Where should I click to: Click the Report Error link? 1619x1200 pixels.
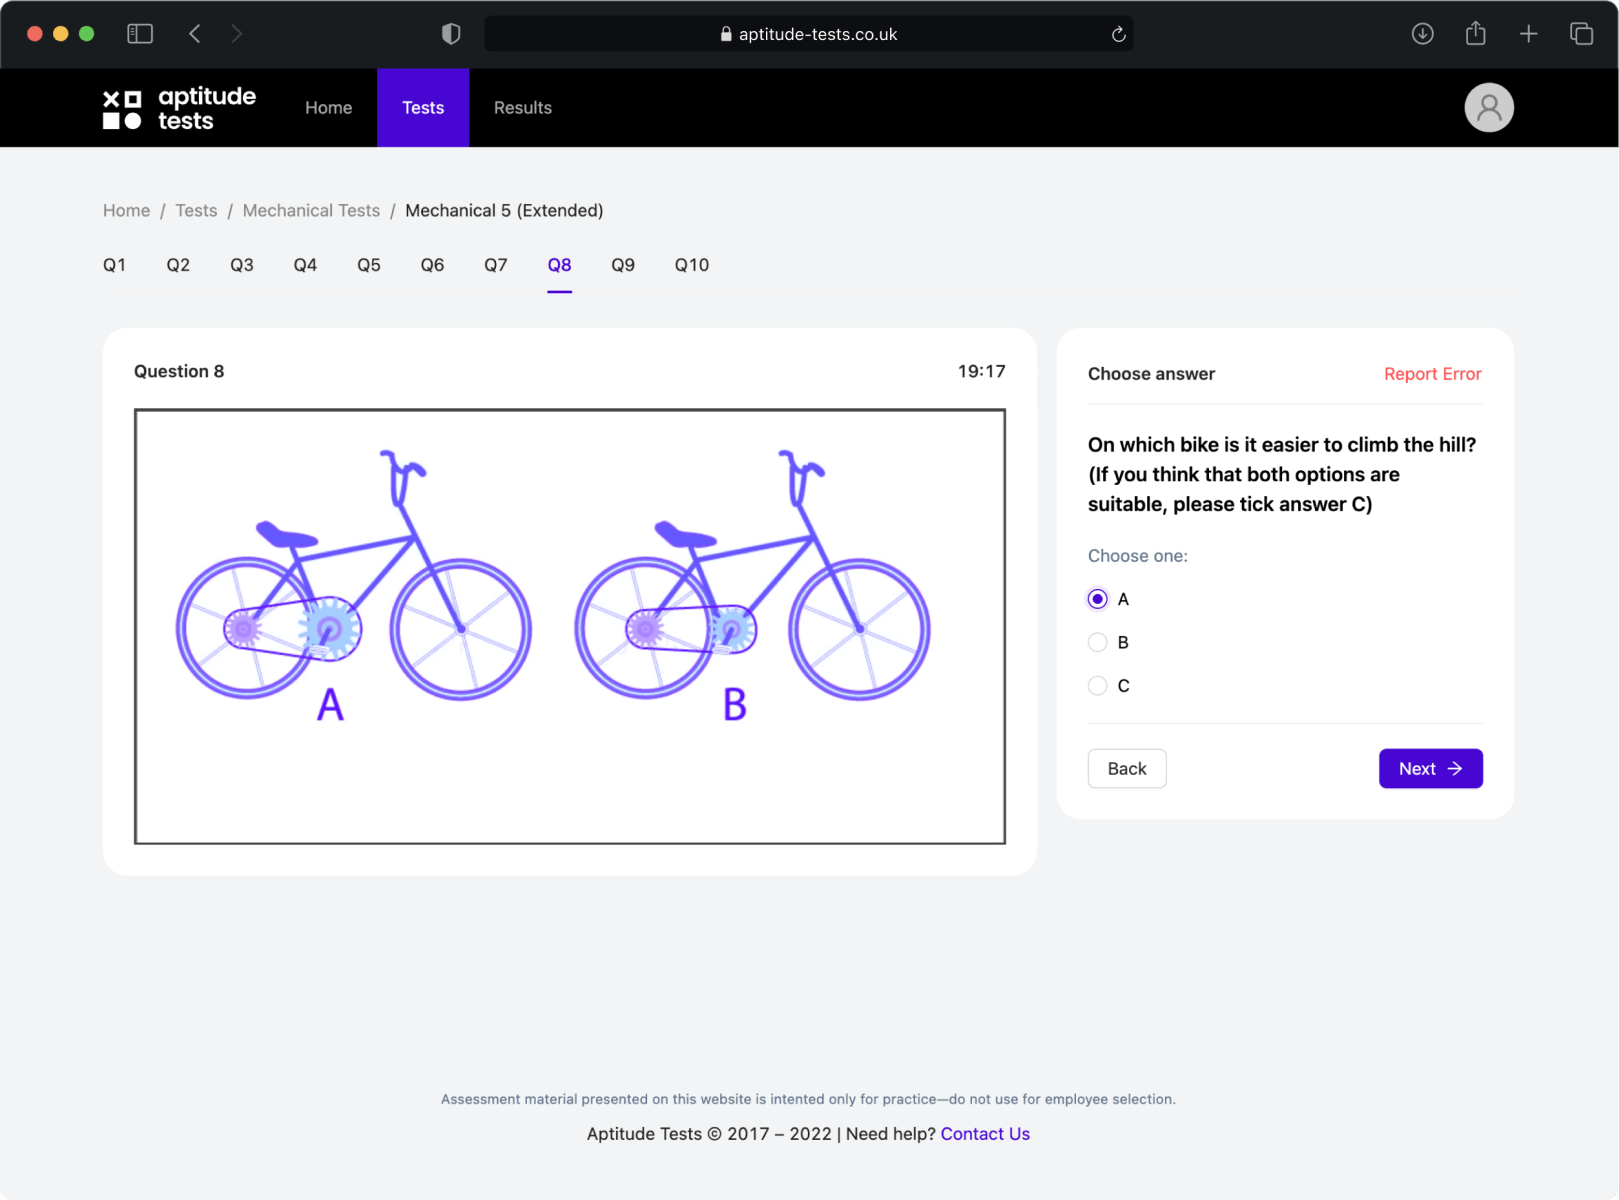(x=1432, y=374)
